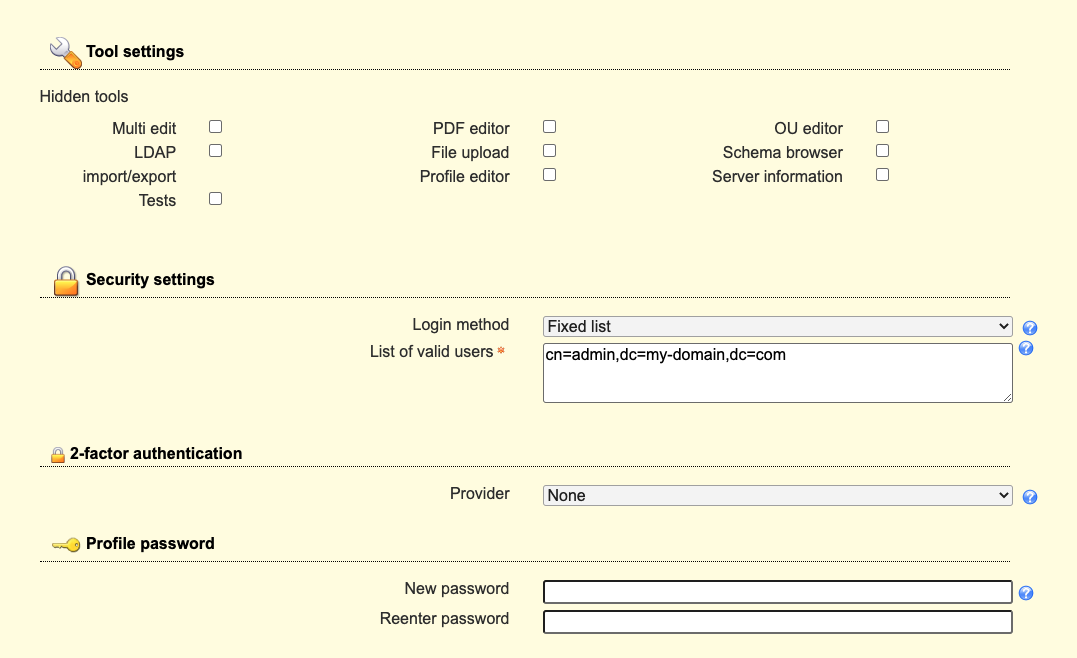This screenshot has width=1077, height=658.
Task: Hide the PDF editor tool
Action: click(x=549, y=125)
